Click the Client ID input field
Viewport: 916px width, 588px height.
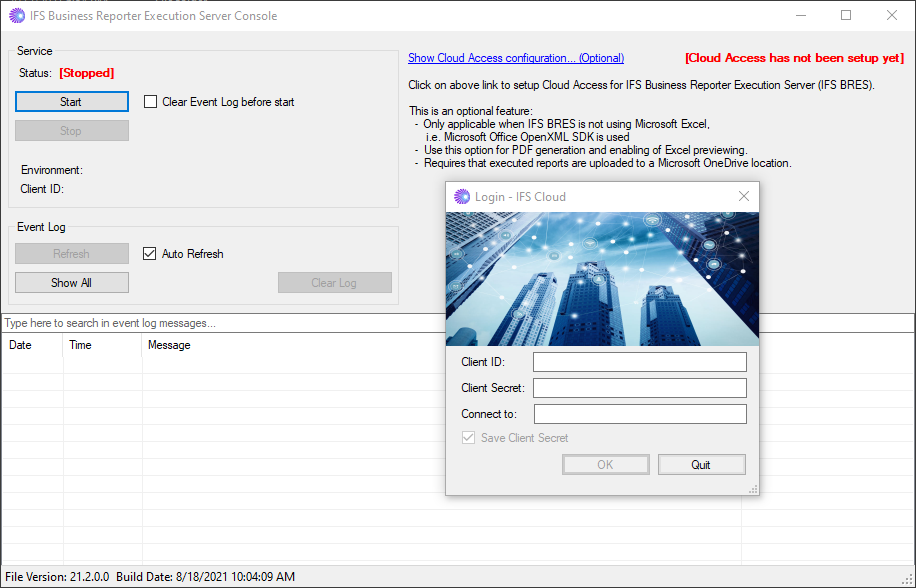click(x=639, y=361)
